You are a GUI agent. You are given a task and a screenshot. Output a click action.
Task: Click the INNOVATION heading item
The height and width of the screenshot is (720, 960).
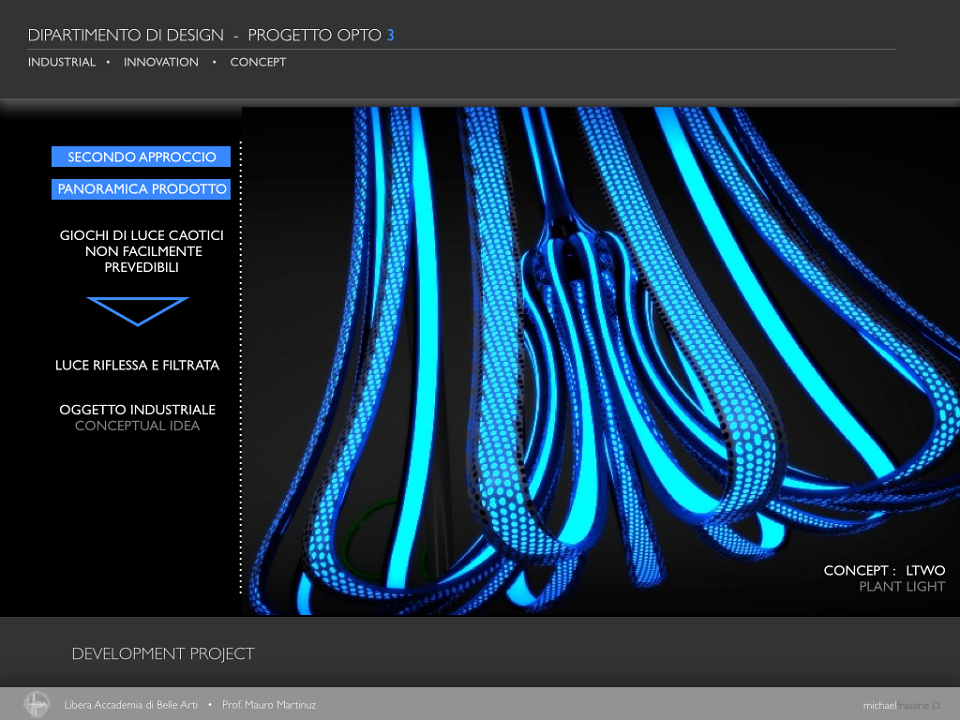tap(161, 62)
